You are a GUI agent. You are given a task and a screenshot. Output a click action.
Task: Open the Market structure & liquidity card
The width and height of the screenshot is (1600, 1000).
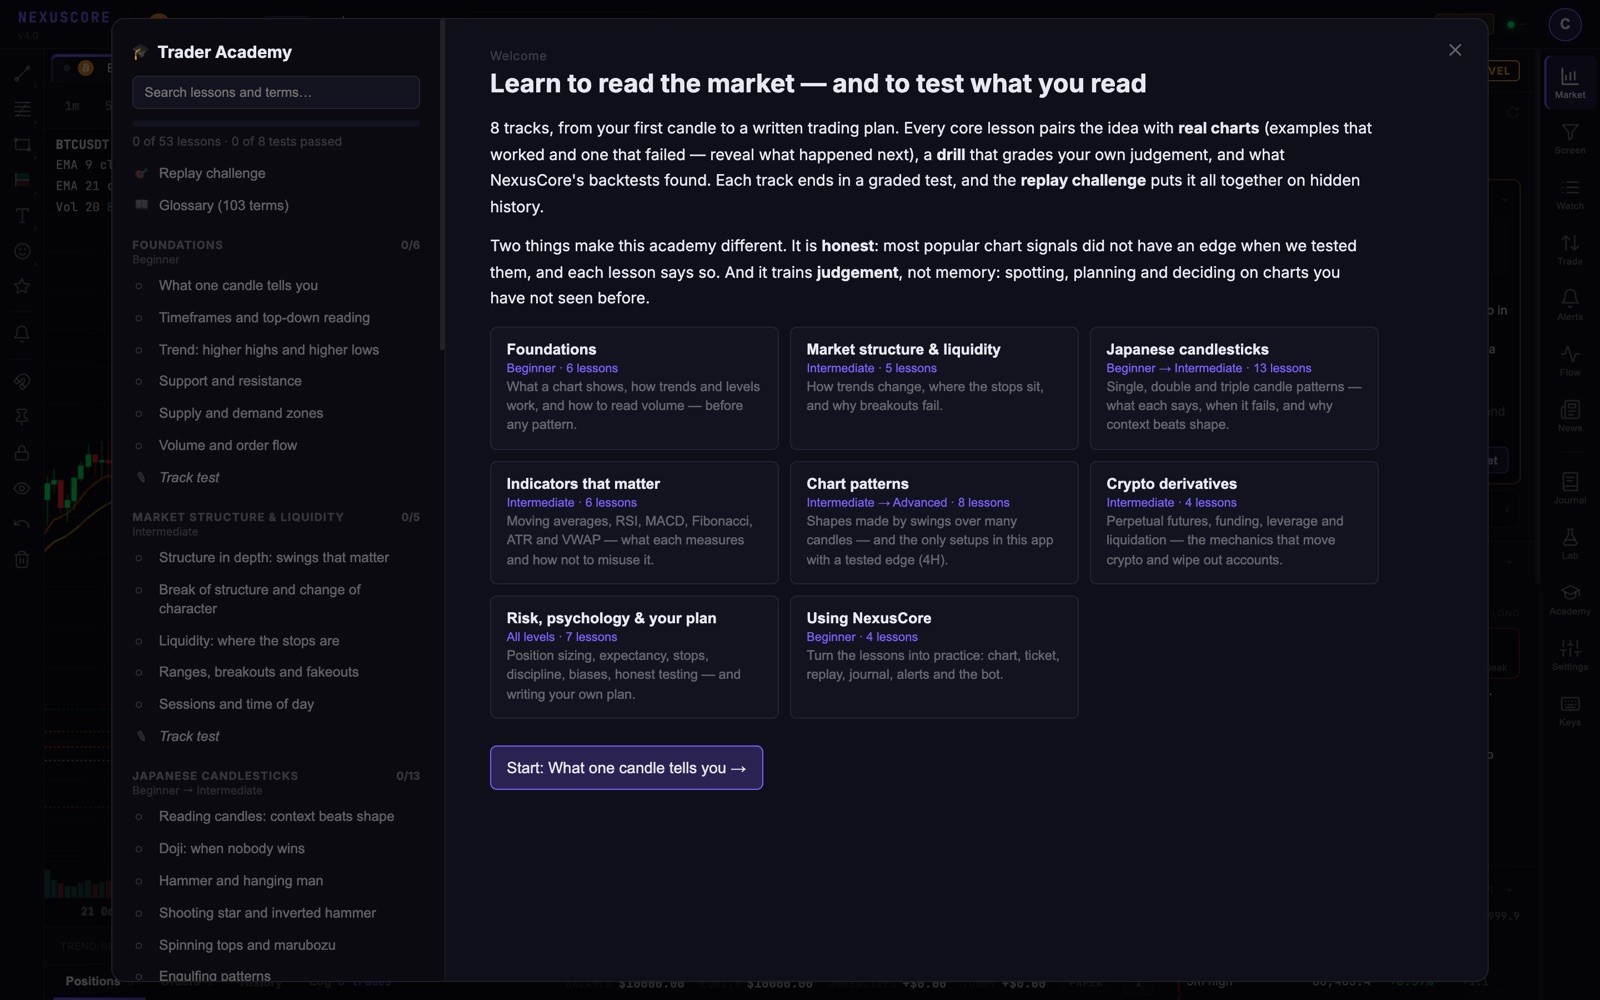934,388
